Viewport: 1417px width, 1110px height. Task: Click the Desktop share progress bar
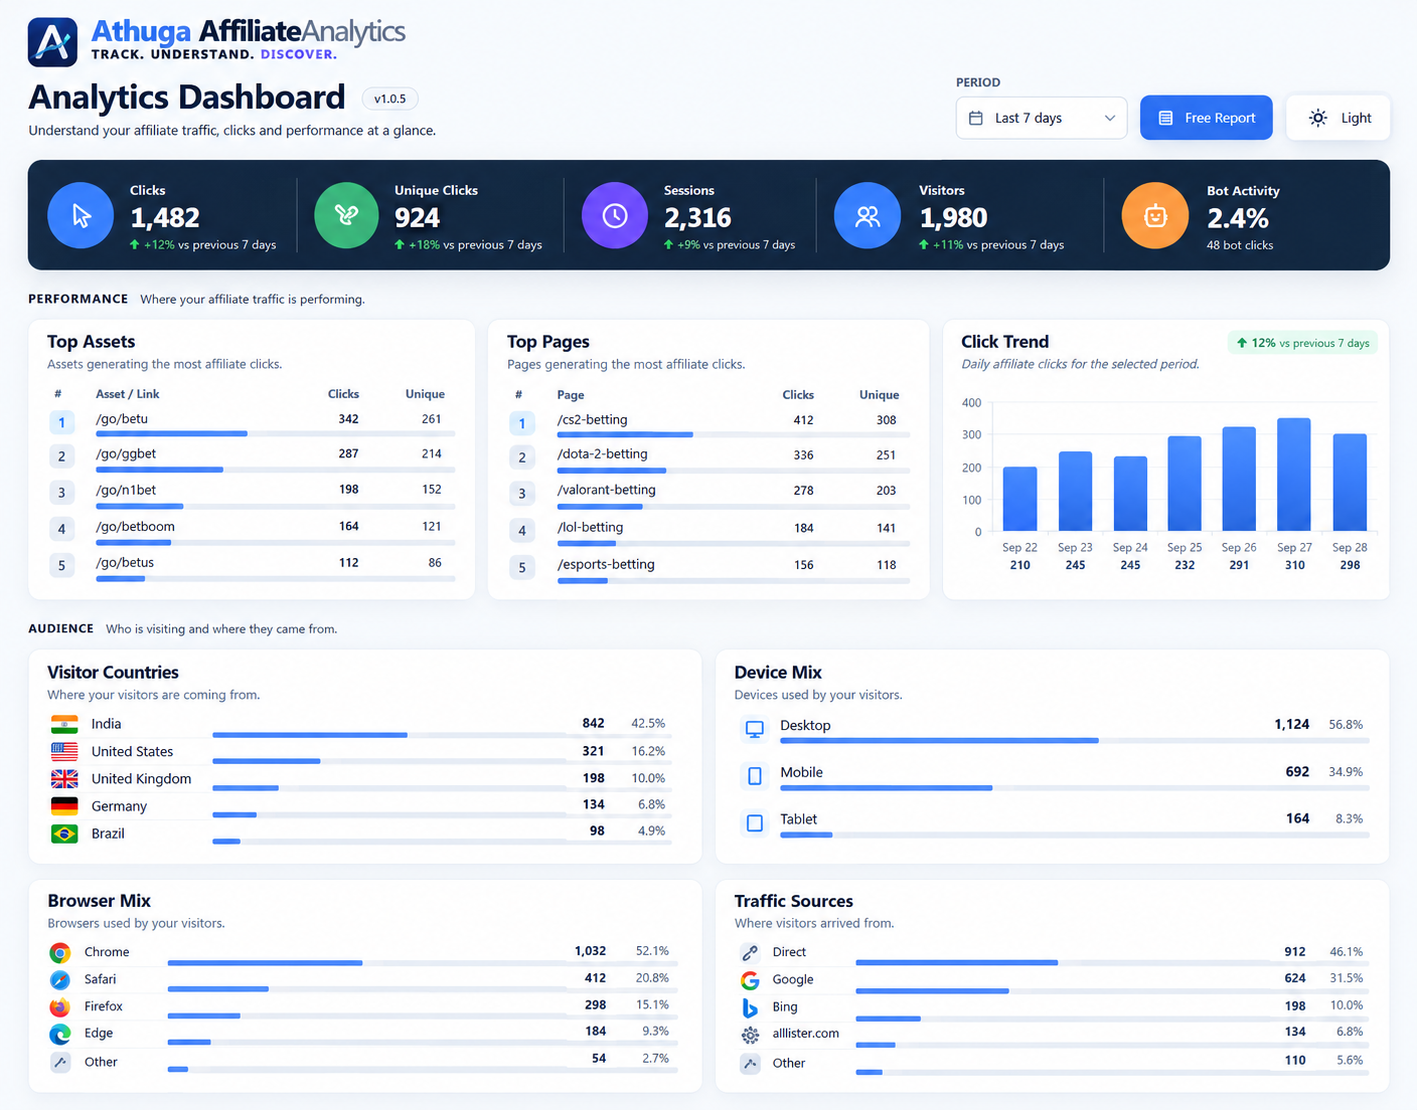coord(1074,740)
